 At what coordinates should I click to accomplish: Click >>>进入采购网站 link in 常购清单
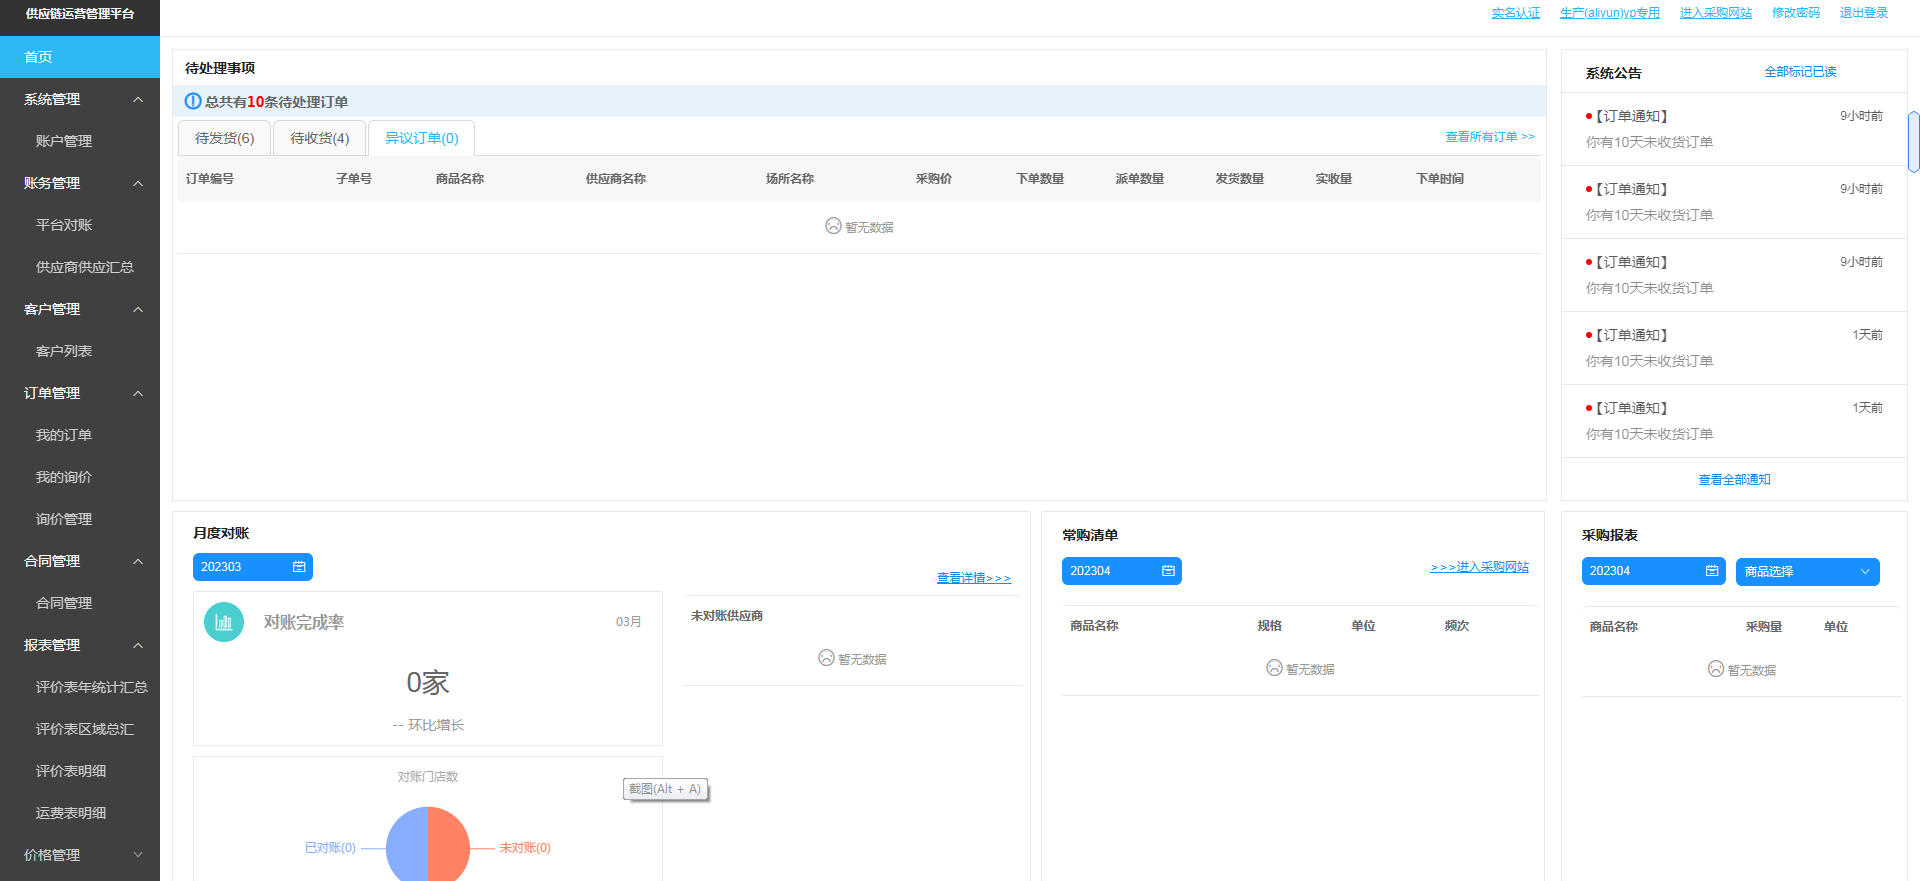point(1479,567)
